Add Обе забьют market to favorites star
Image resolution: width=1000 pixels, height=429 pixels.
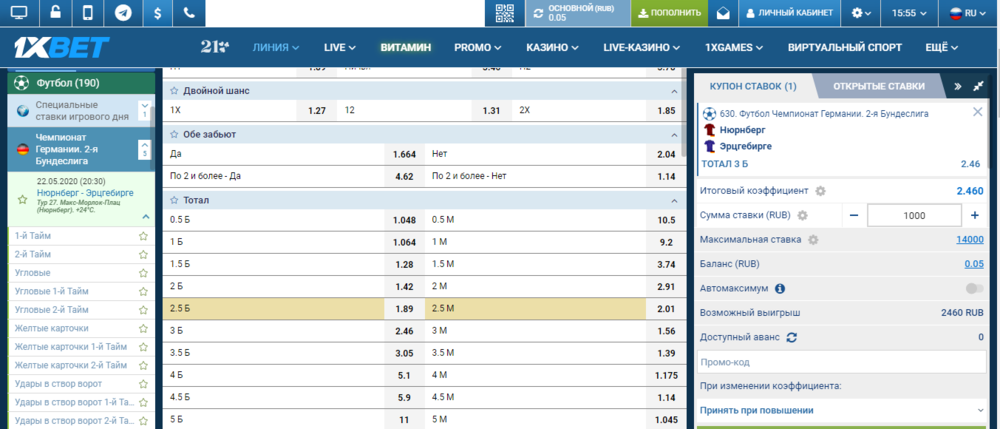coord(173,135)
